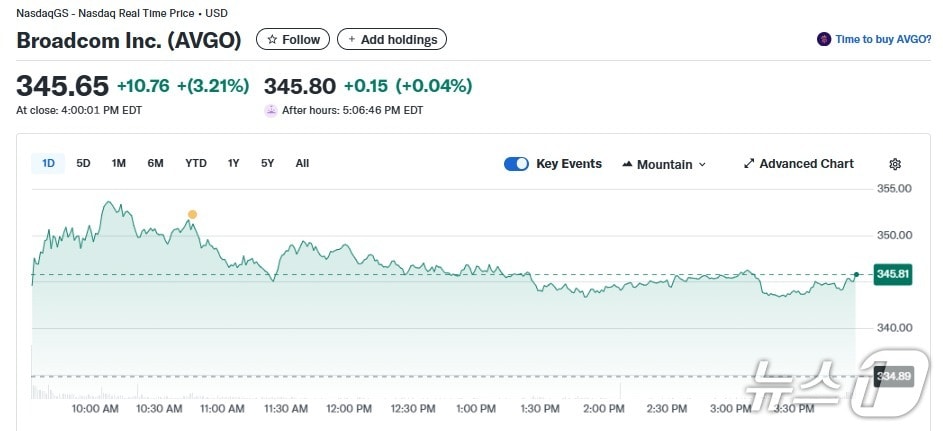This screenshot has height=431, width=943.
Task: Click the expand arrows Advanced Chart icon
Action: (749, 164)
